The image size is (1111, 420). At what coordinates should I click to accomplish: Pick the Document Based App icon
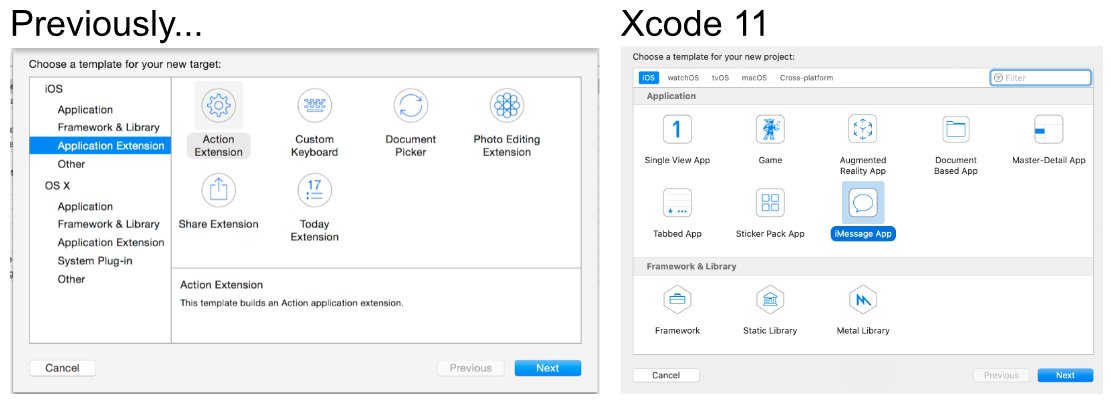point(956,130)
